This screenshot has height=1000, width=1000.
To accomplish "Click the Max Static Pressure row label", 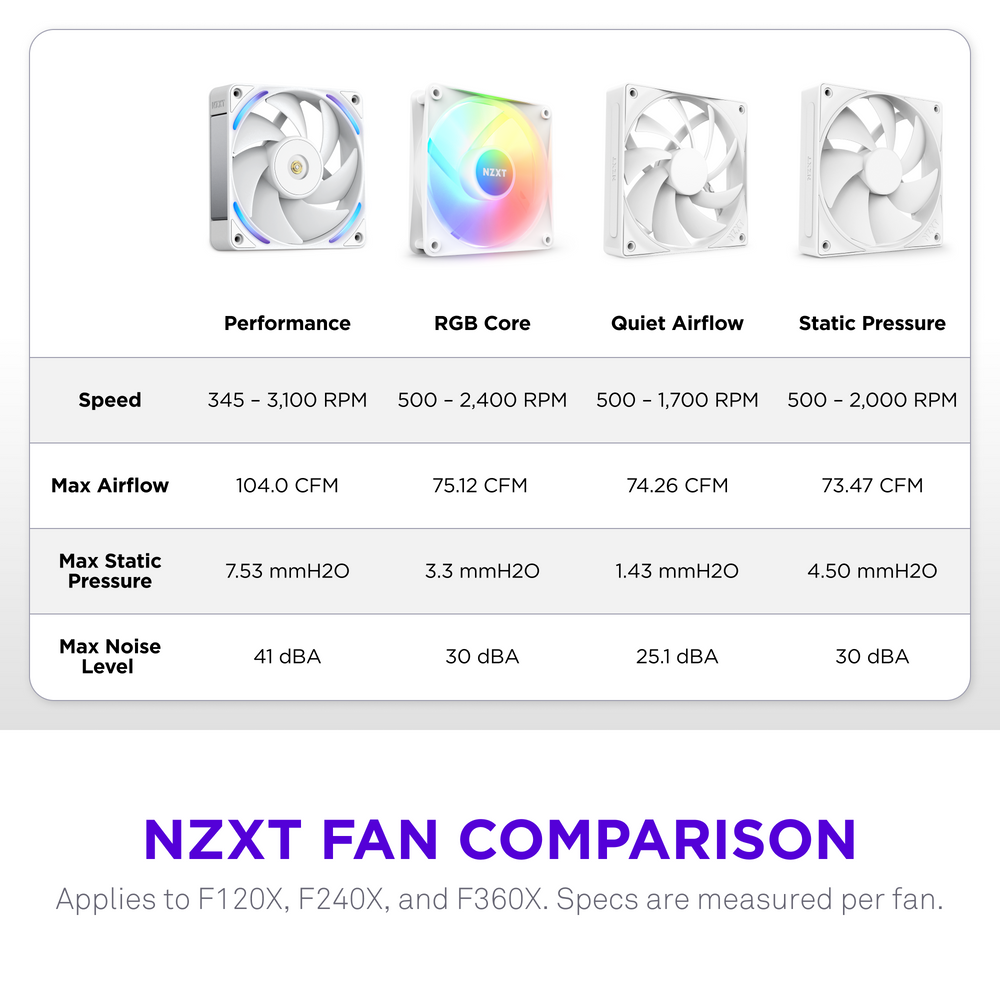I will click(x=110, y=571).
